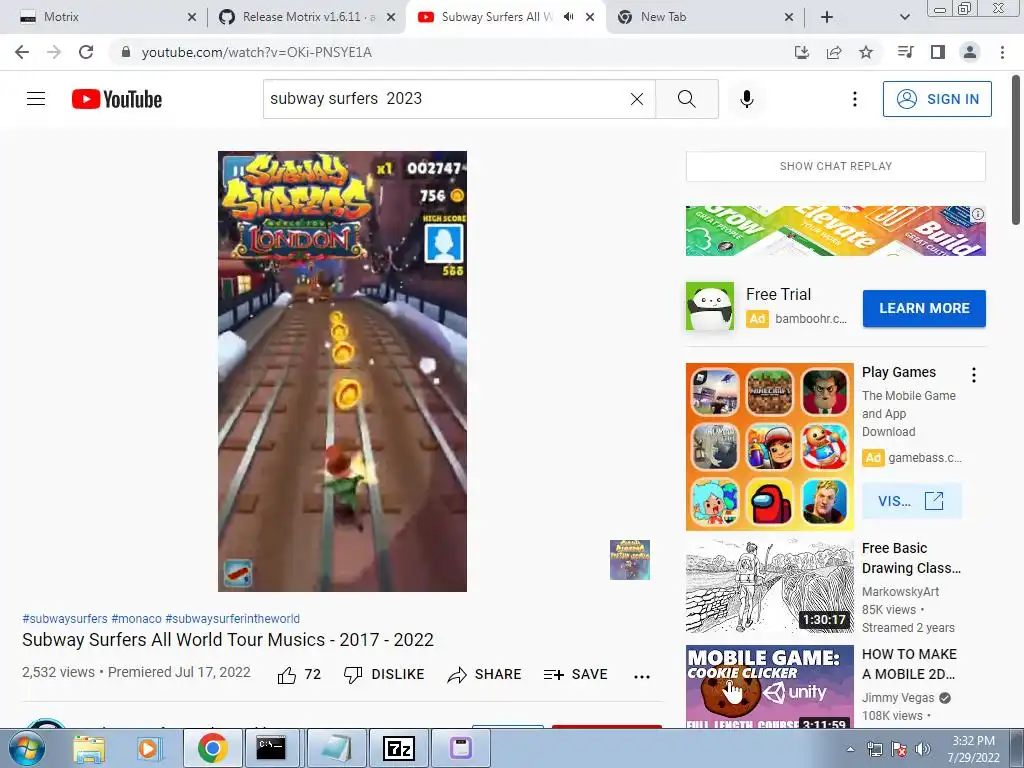
Task: Open the Jimmy Vegas channel name
Action: pos(898,697)
